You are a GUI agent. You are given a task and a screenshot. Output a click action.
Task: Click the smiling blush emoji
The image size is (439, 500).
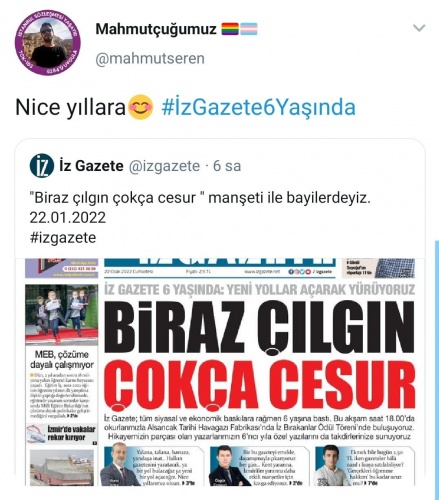point(140,107)
